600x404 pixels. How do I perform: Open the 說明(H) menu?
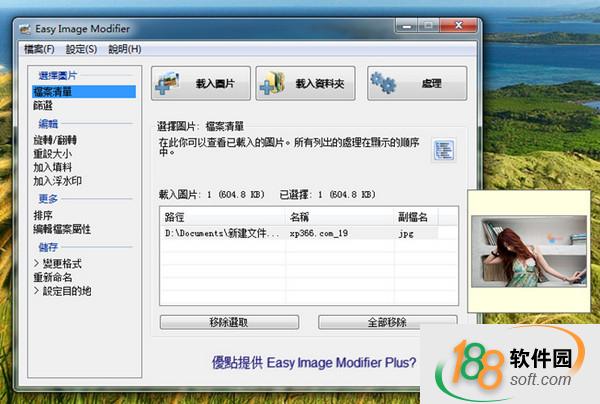pyautogui.click(x=124, y=49)
